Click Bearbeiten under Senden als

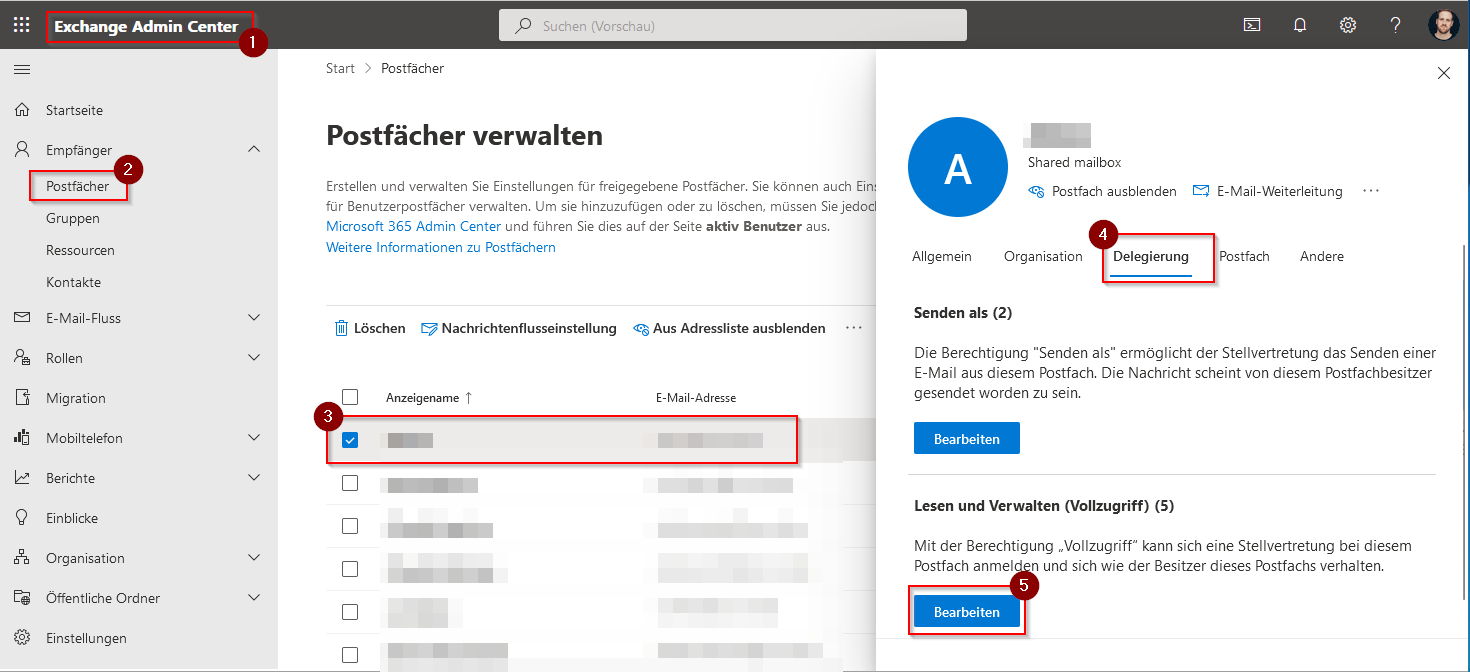click(967, 438)
